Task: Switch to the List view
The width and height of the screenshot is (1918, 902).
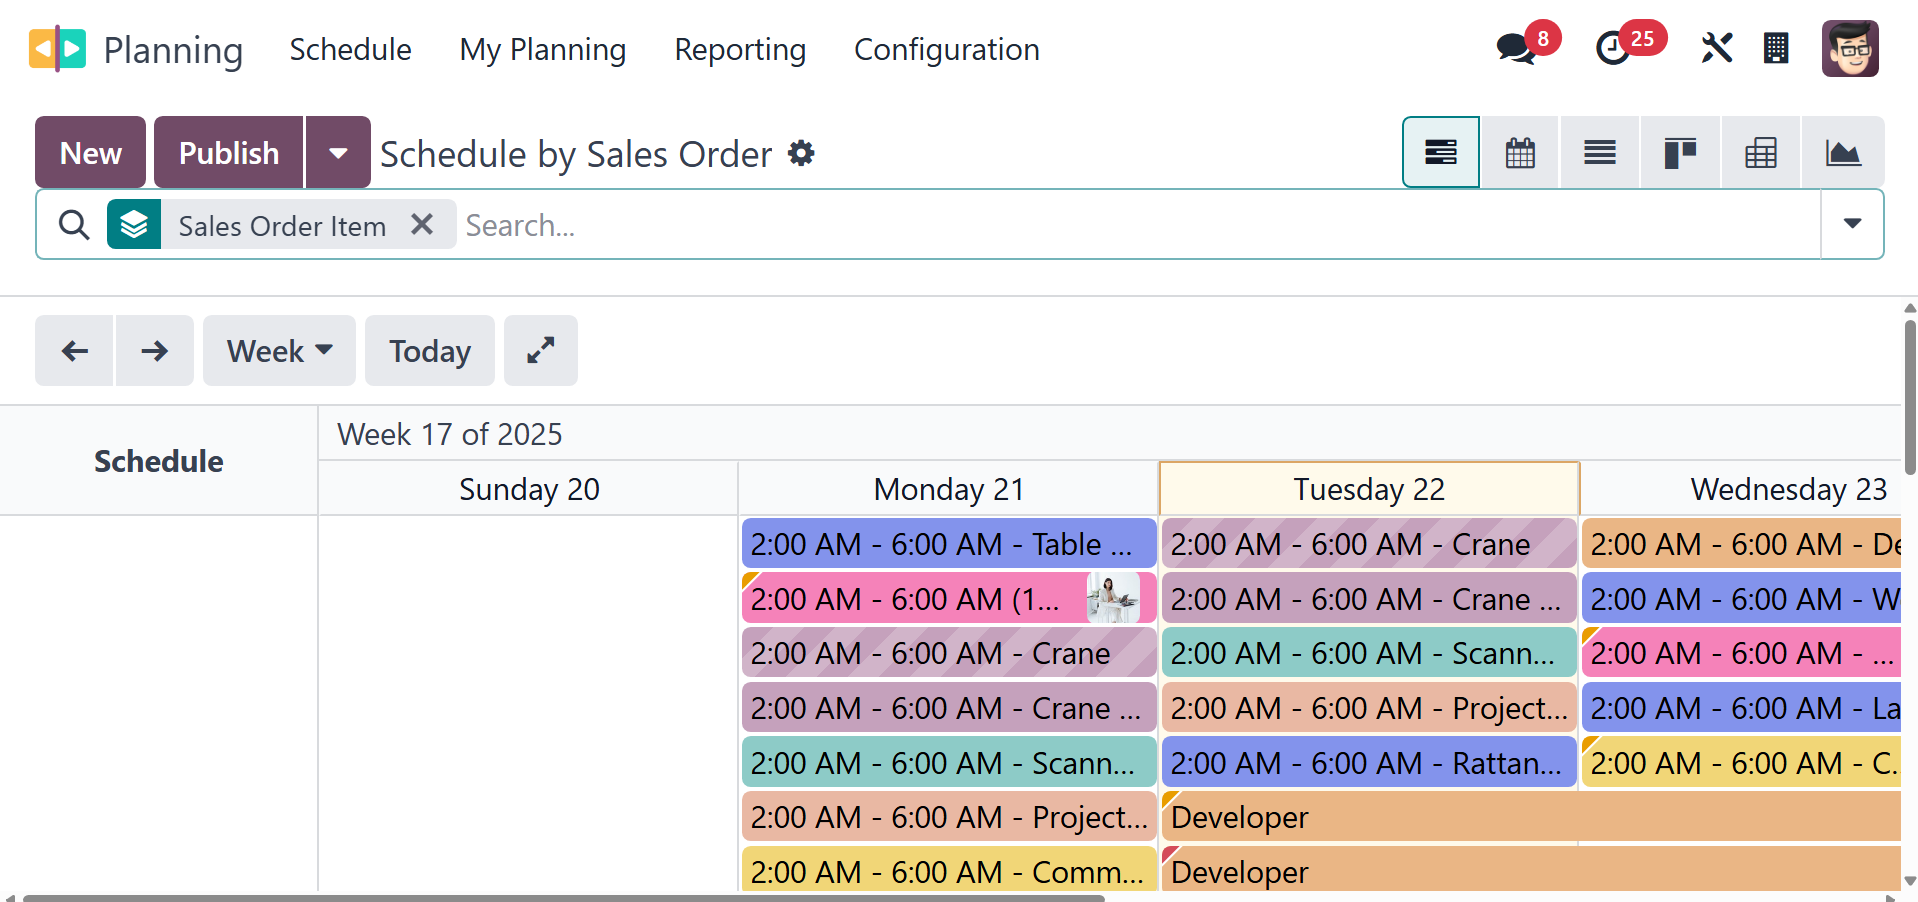Action: (x=1600, y=153)
